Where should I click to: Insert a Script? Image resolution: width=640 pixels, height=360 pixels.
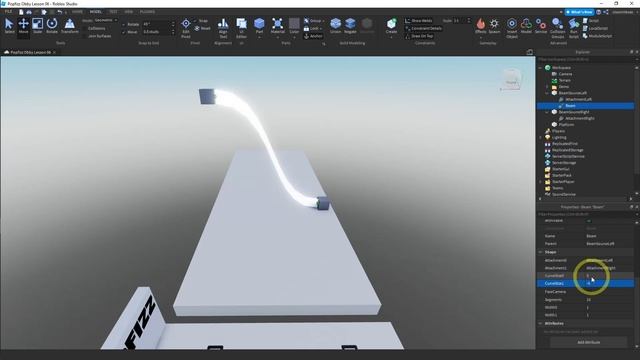591,20
